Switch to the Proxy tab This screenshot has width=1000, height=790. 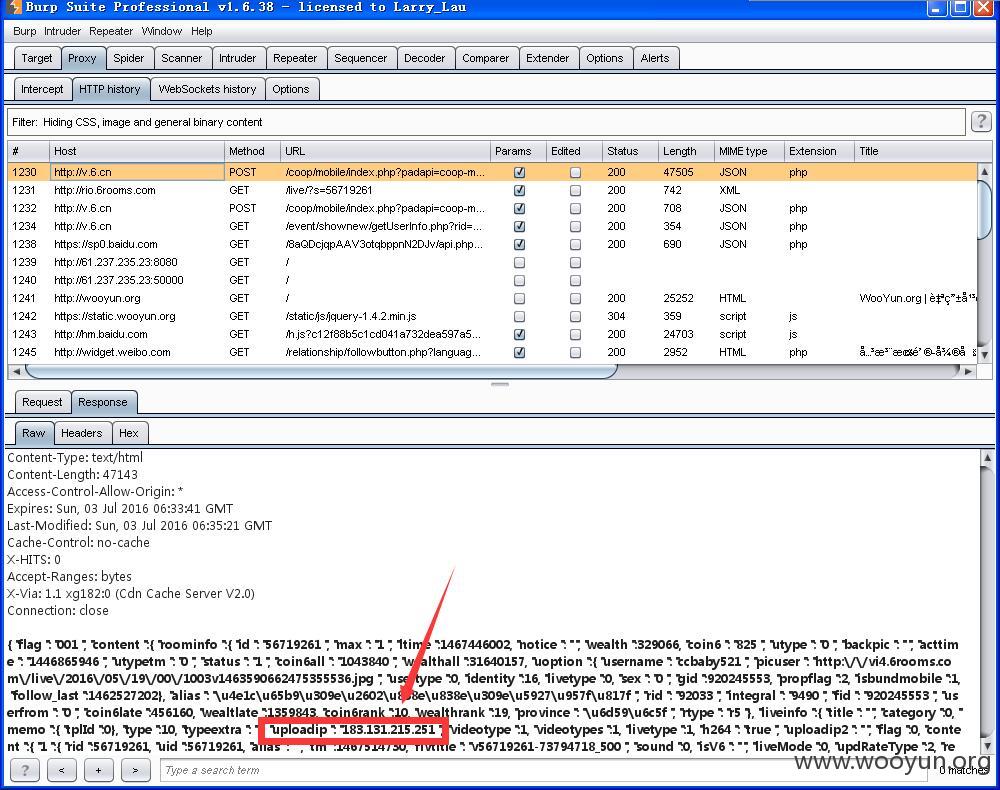click(82, 58)
